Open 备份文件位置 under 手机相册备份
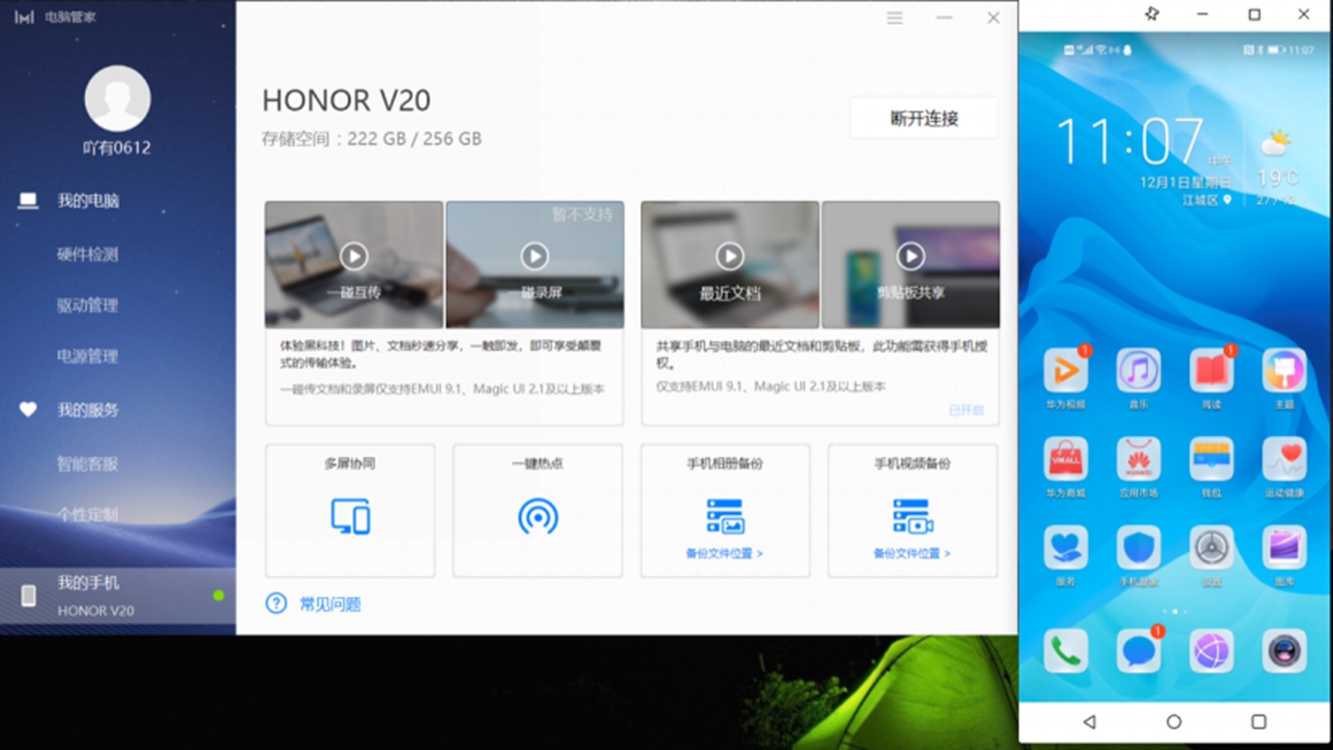1333x750 pixels. pos(724,553)
